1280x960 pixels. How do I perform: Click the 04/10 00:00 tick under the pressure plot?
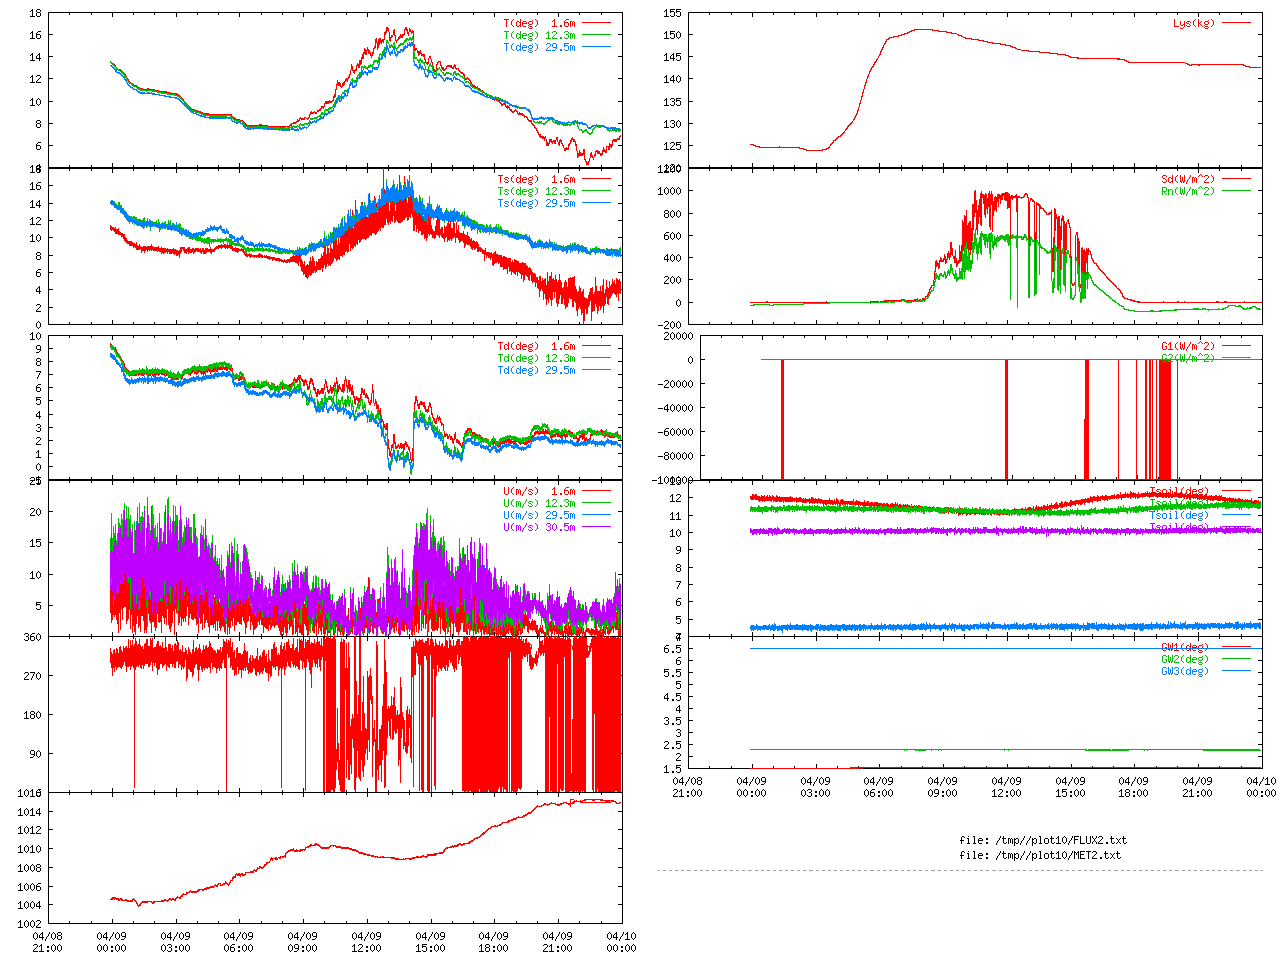(x=621, y=942)
